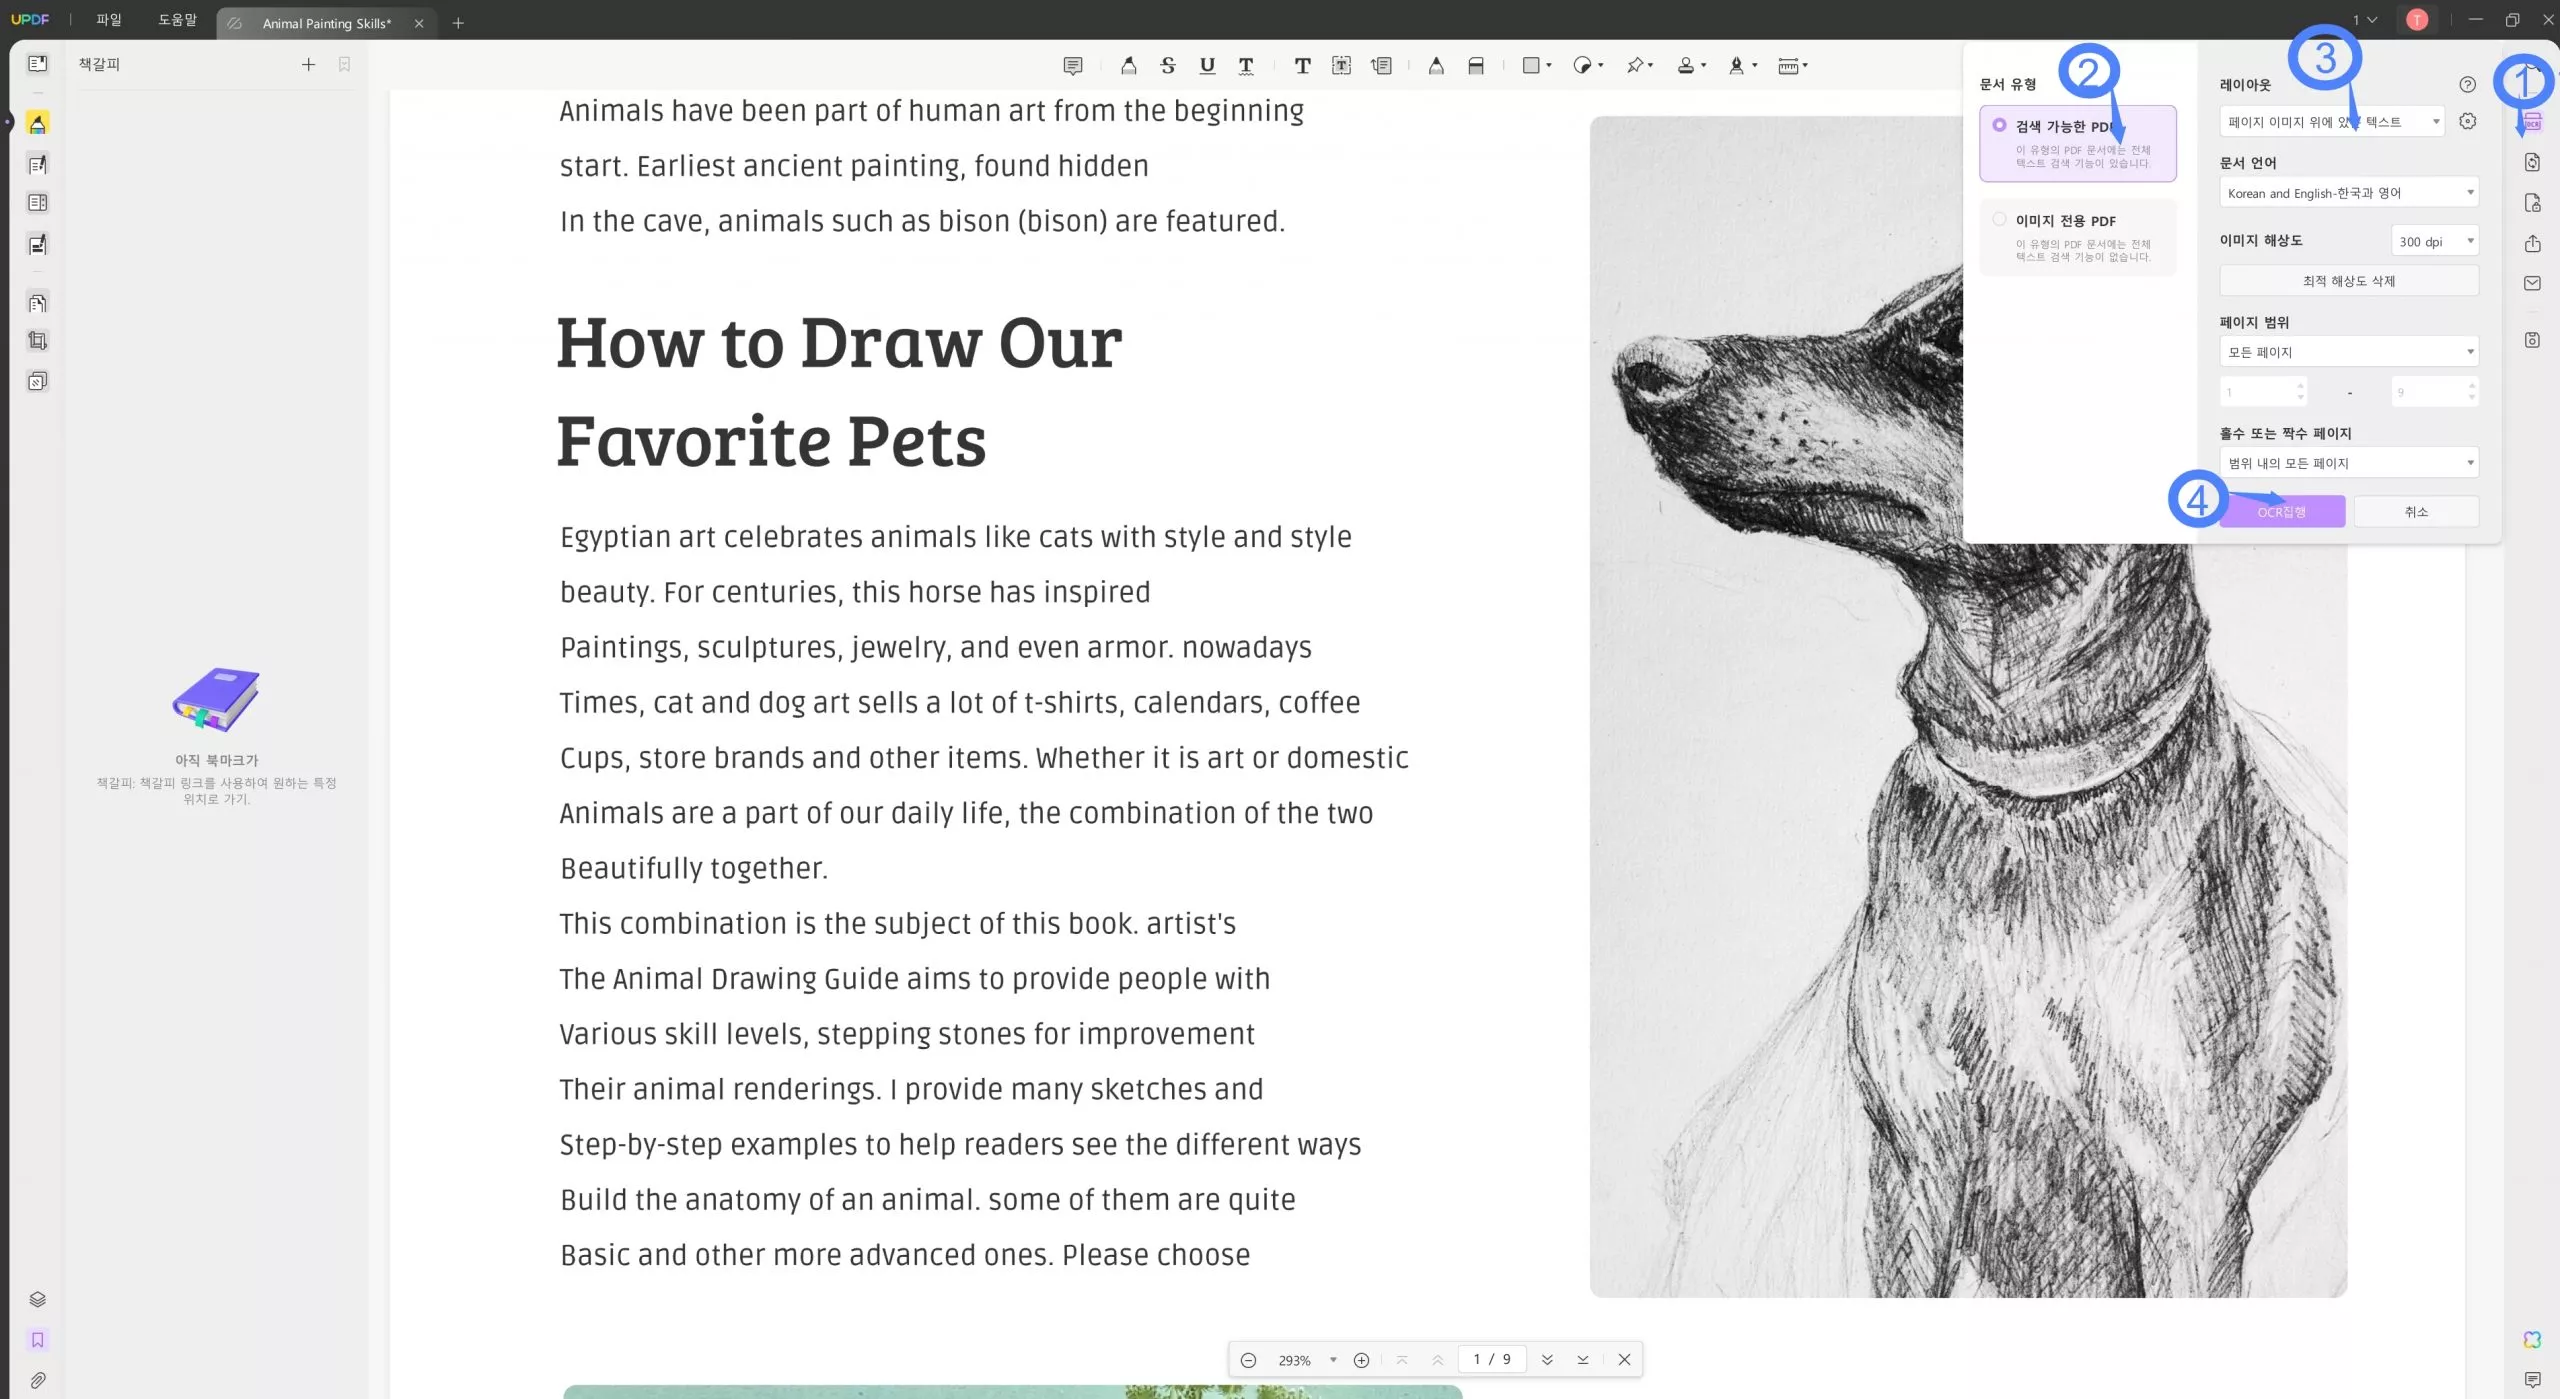2560x1399 pixels.
Task: Select the highlight marker tool
Action: [1128, 66]
